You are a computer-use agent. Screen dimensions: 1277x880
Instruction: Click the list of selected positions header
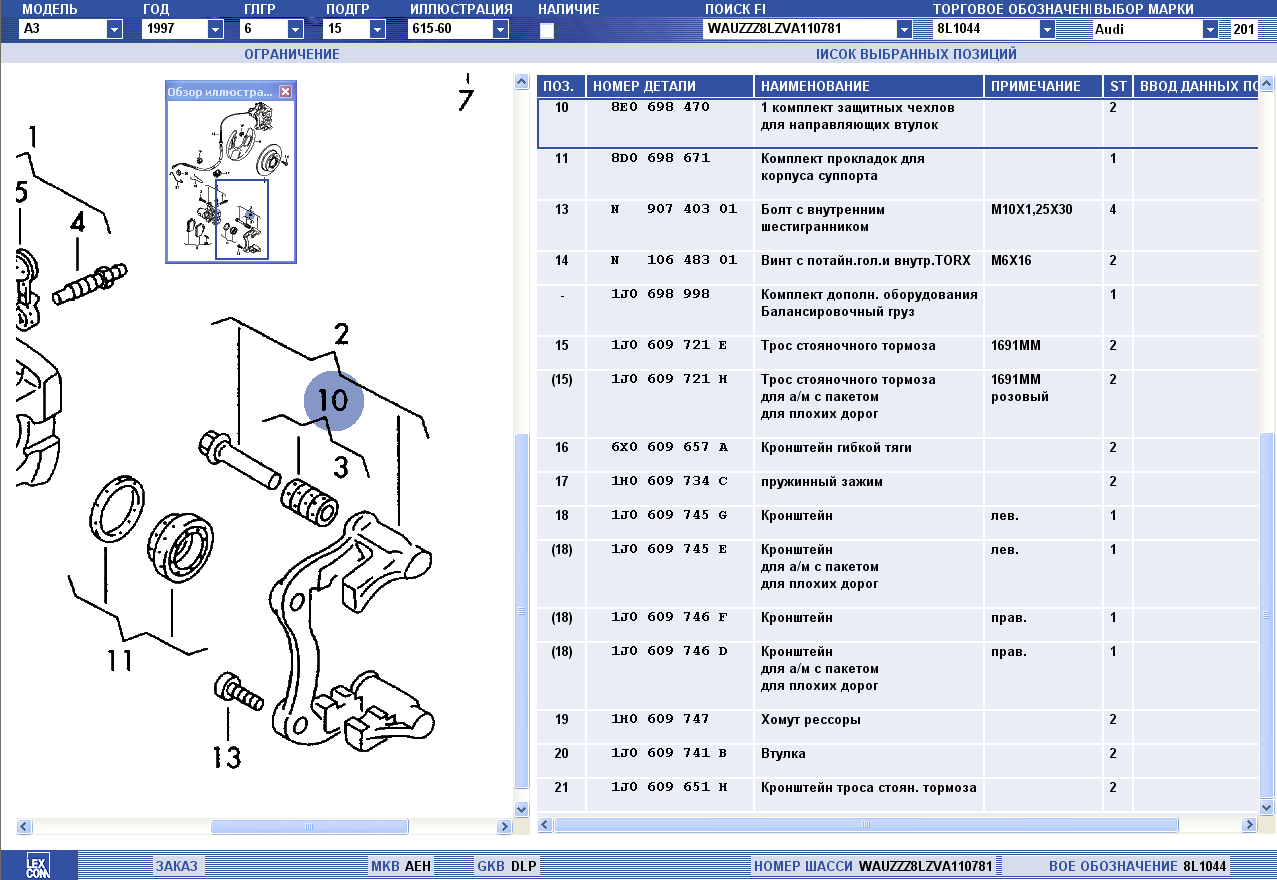coord(916,54)
